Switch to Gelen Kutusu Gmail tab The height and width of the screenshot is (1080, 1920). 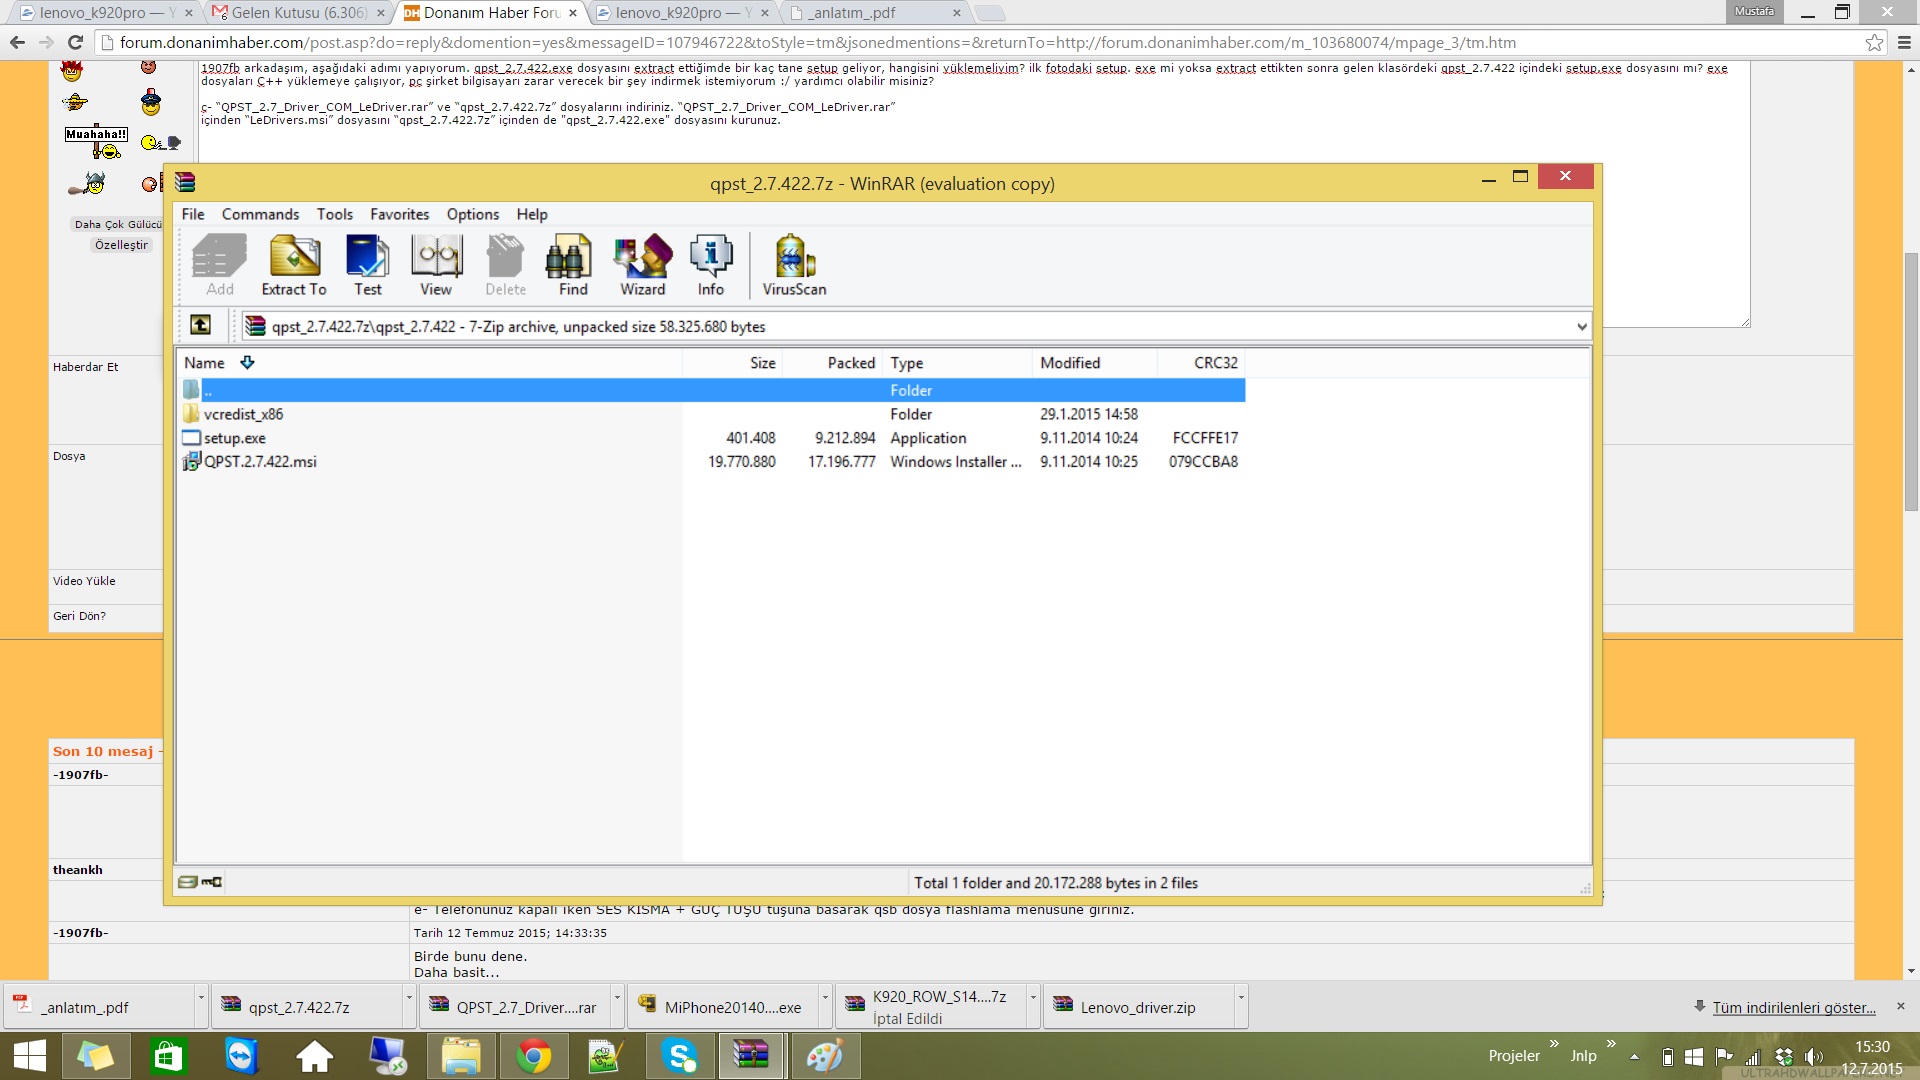(x=298, y=13)
